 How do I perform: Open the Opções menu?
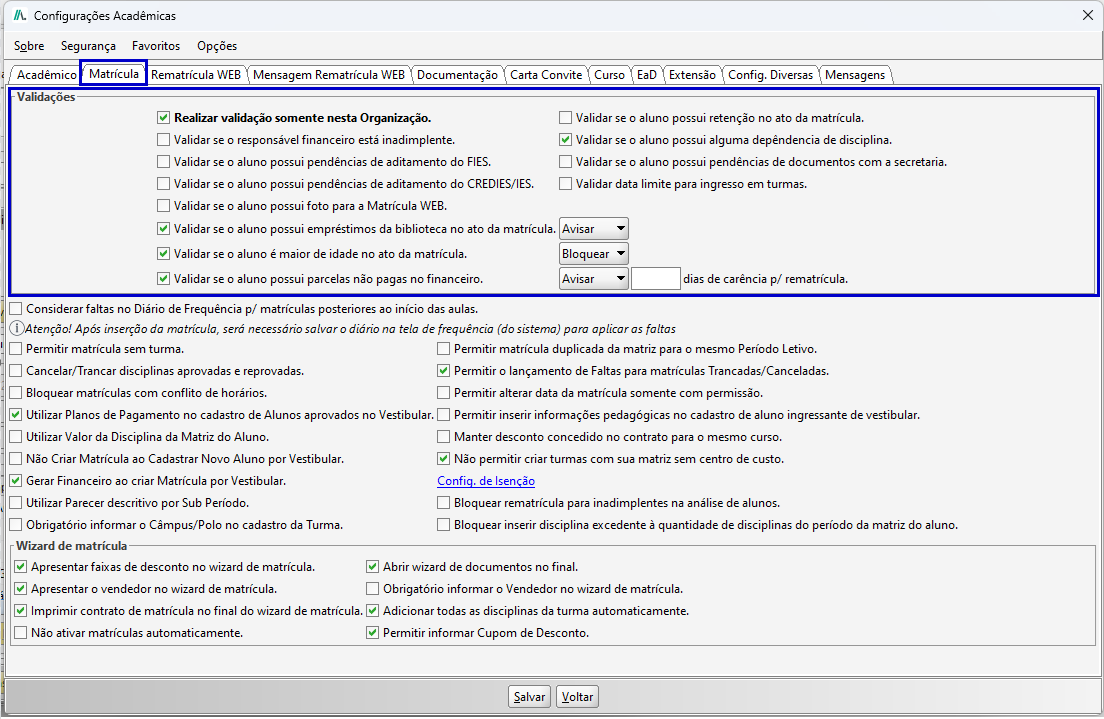[217, 46]
